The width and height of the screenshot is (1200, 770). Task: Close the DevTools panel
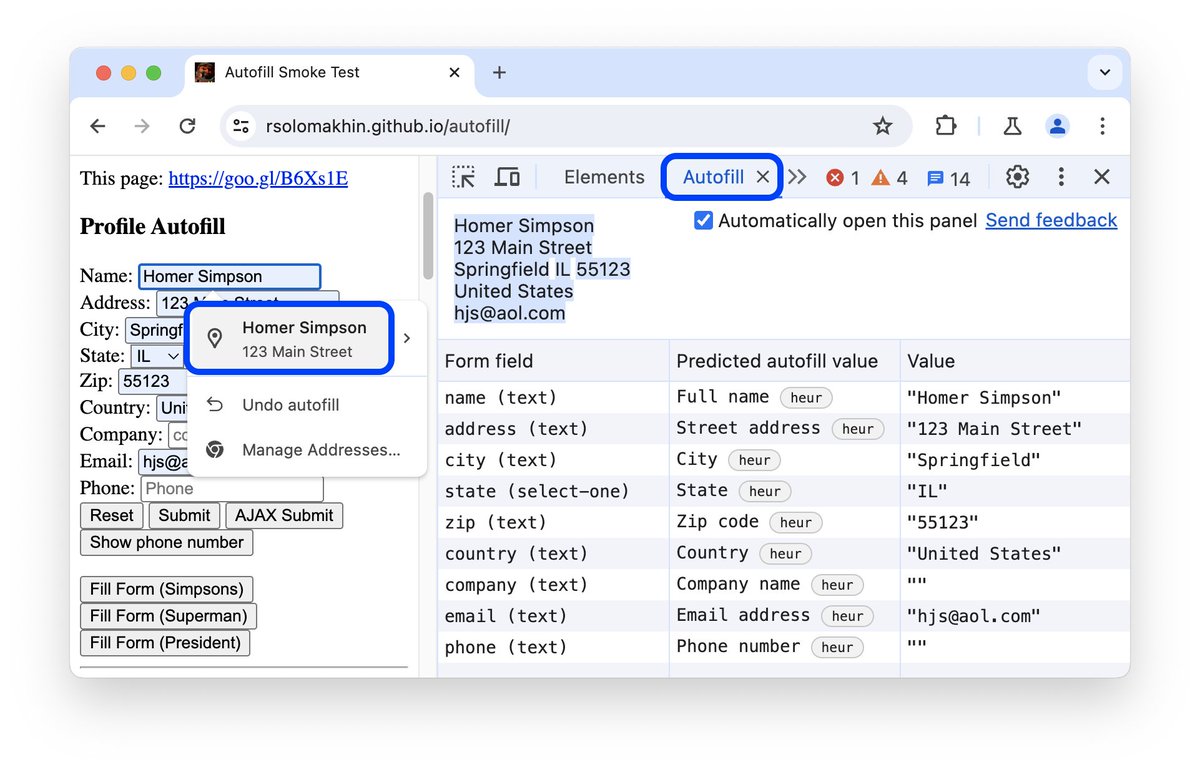[x=1102, y=177]
